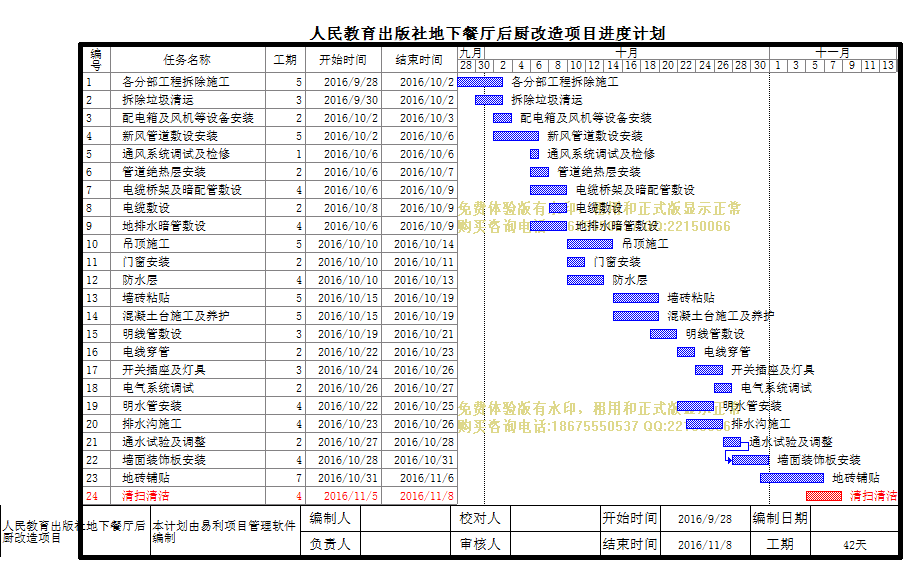The image size is (924, 581).
Task: Click task name 配电箱及风机等设备安装 in table
Action: coord(188,118)
